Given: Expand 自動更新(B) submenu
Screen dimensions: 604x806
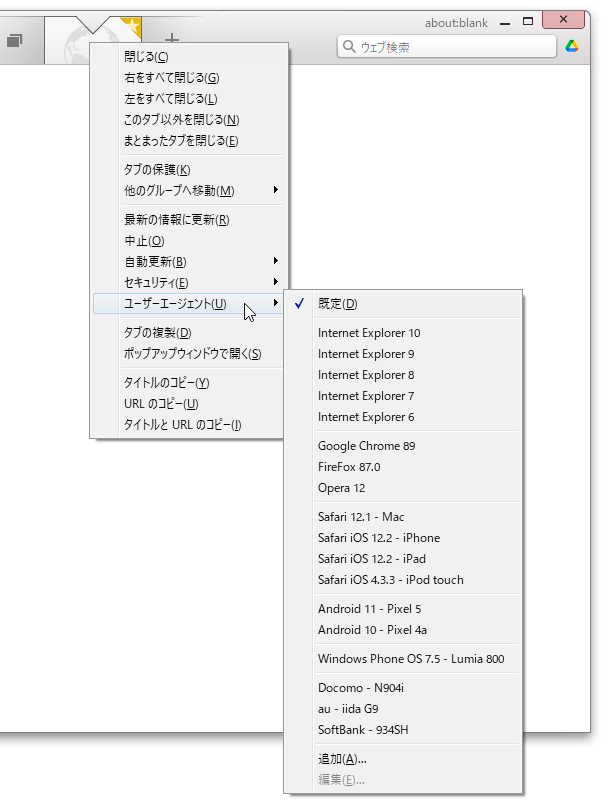Looking at the screenshot, I should pos(188,262).
